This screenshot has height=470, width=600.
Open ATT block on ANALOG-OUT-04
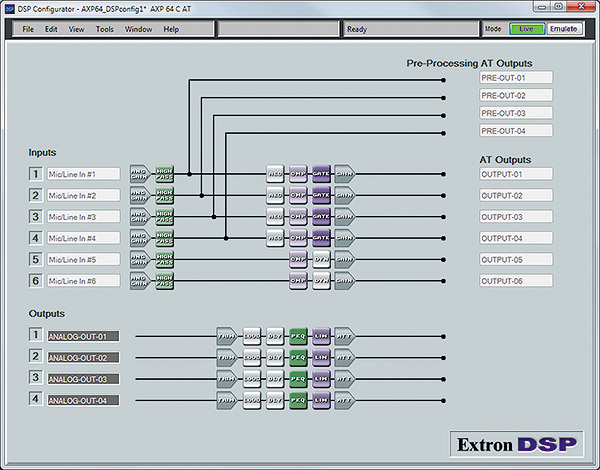click(344, 401)
